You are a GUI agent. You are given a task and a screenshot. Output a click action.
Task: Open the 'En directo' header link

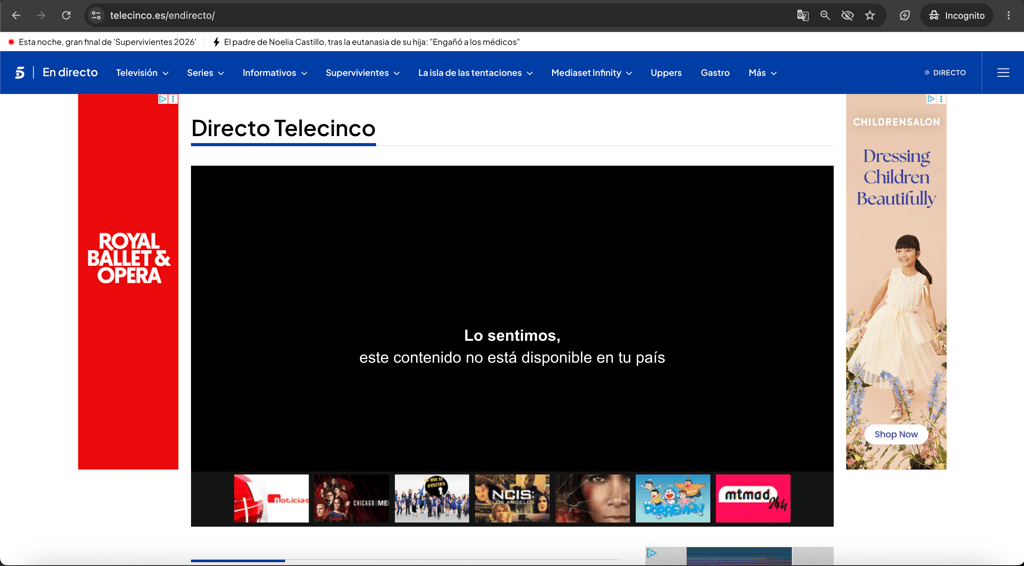[70, 72]
